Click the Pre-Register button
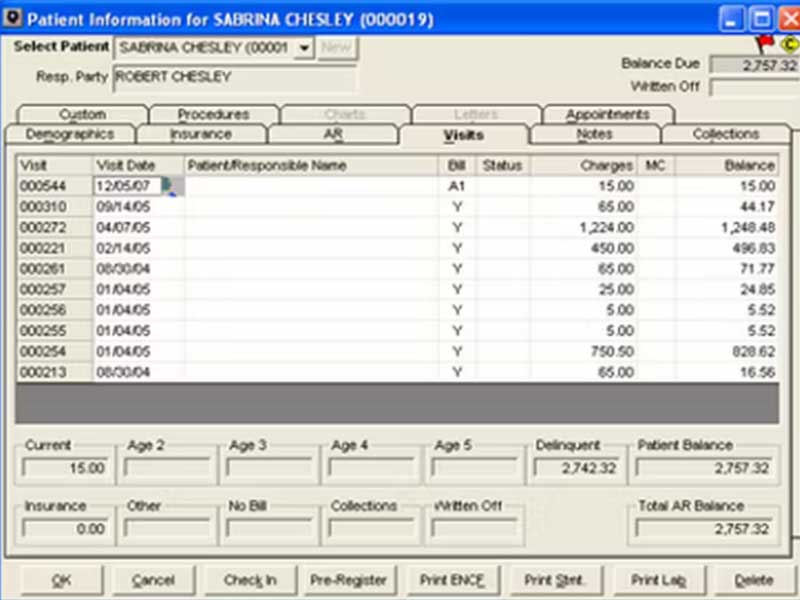Viewport: 800px width, 600px height. [348, 580]
